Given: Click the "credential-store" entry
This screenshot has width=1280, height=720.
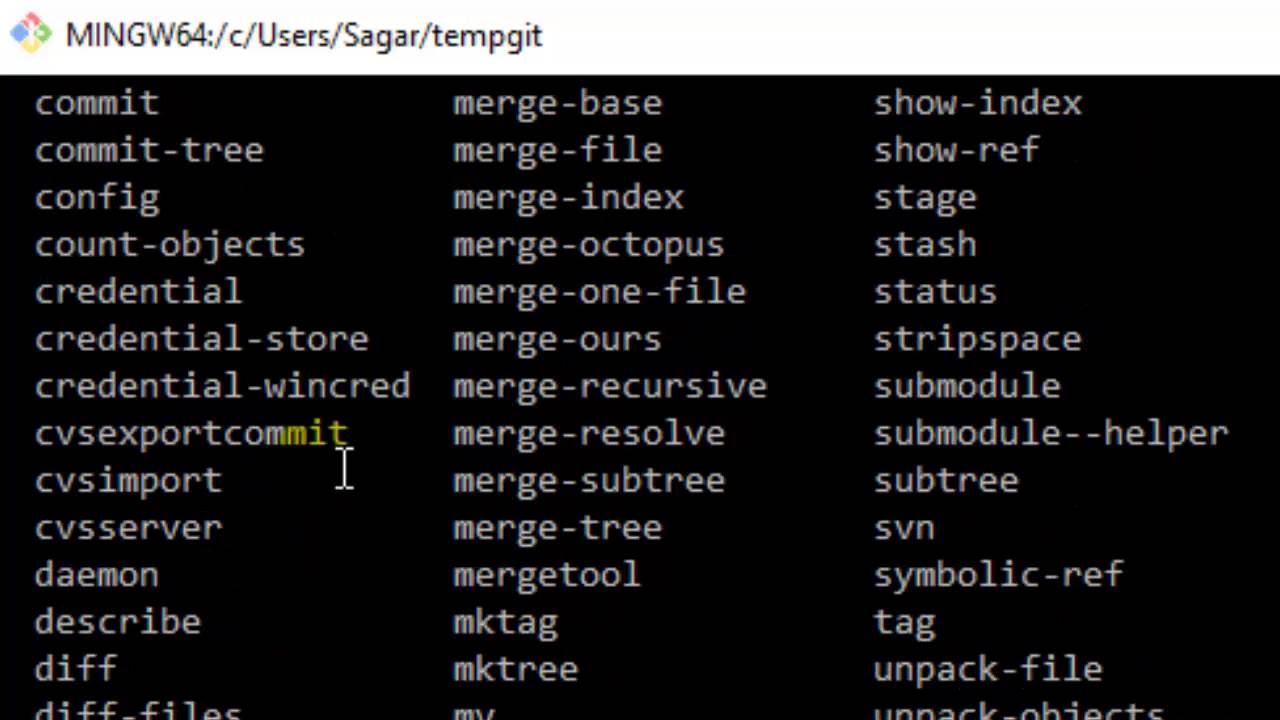Looking at the screenshot, I should click(x=202, y=339).
